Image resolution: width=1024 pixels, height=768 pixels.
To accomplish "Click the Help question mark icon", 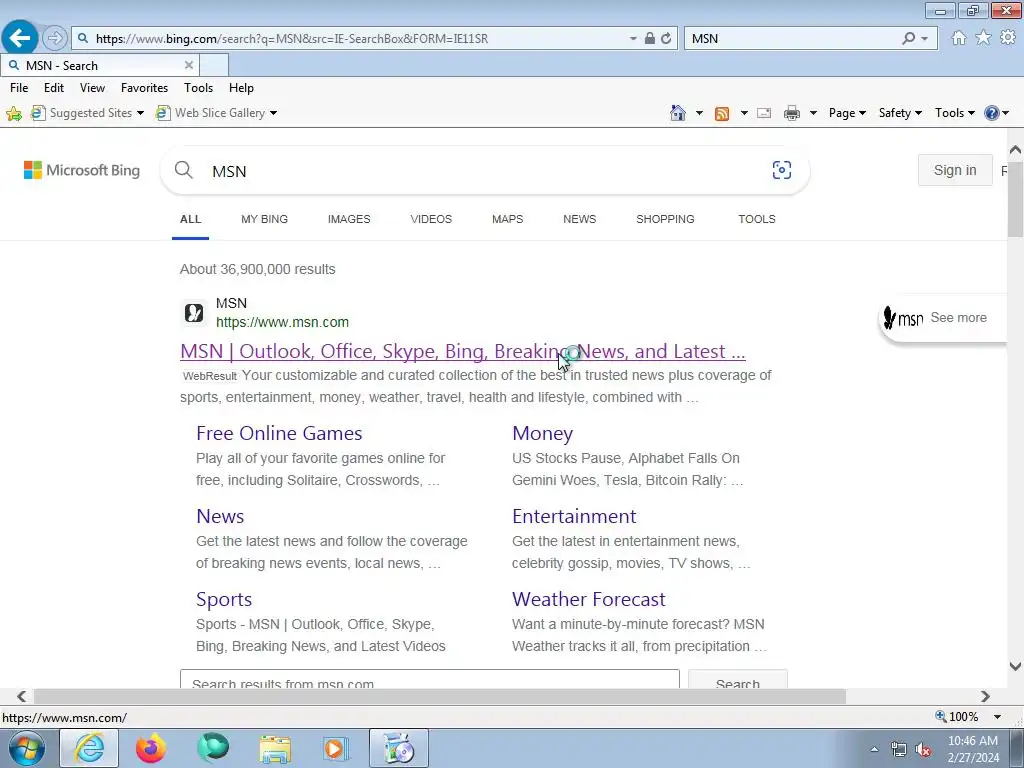I will [x=991, y=113].
